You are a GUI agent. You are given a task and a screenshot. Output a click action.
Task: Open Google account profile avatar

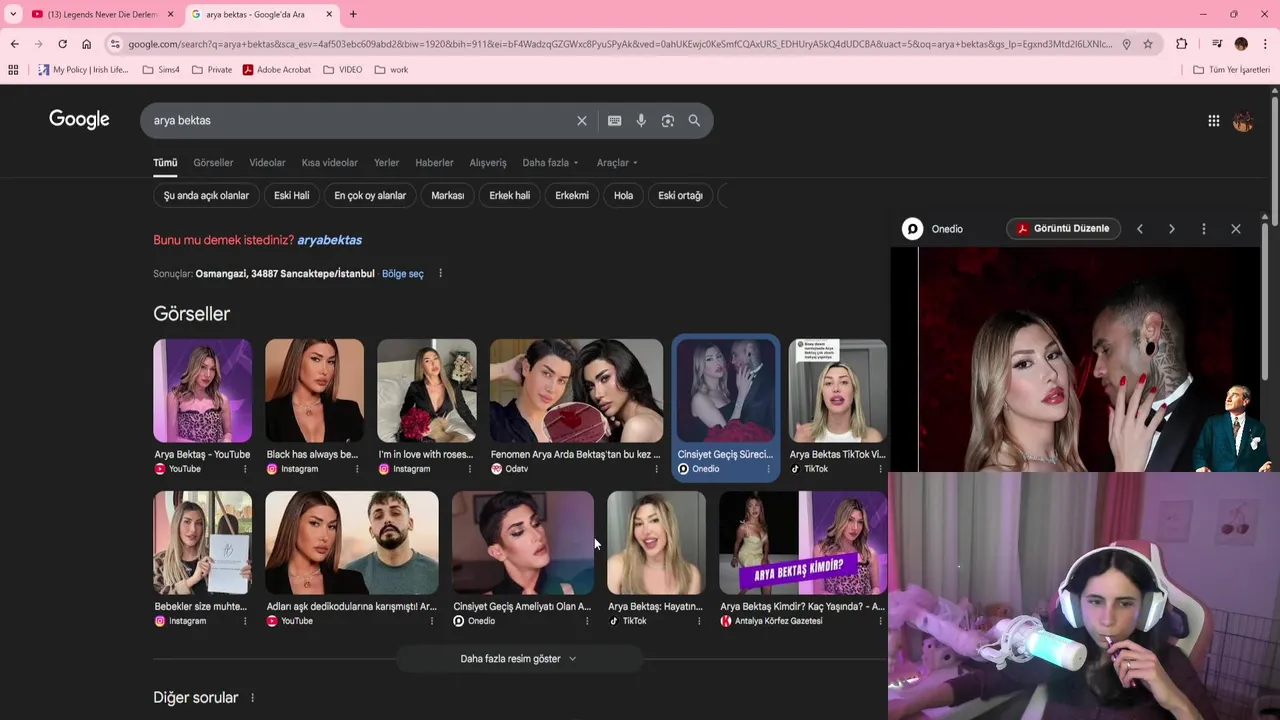(1243, 120)
